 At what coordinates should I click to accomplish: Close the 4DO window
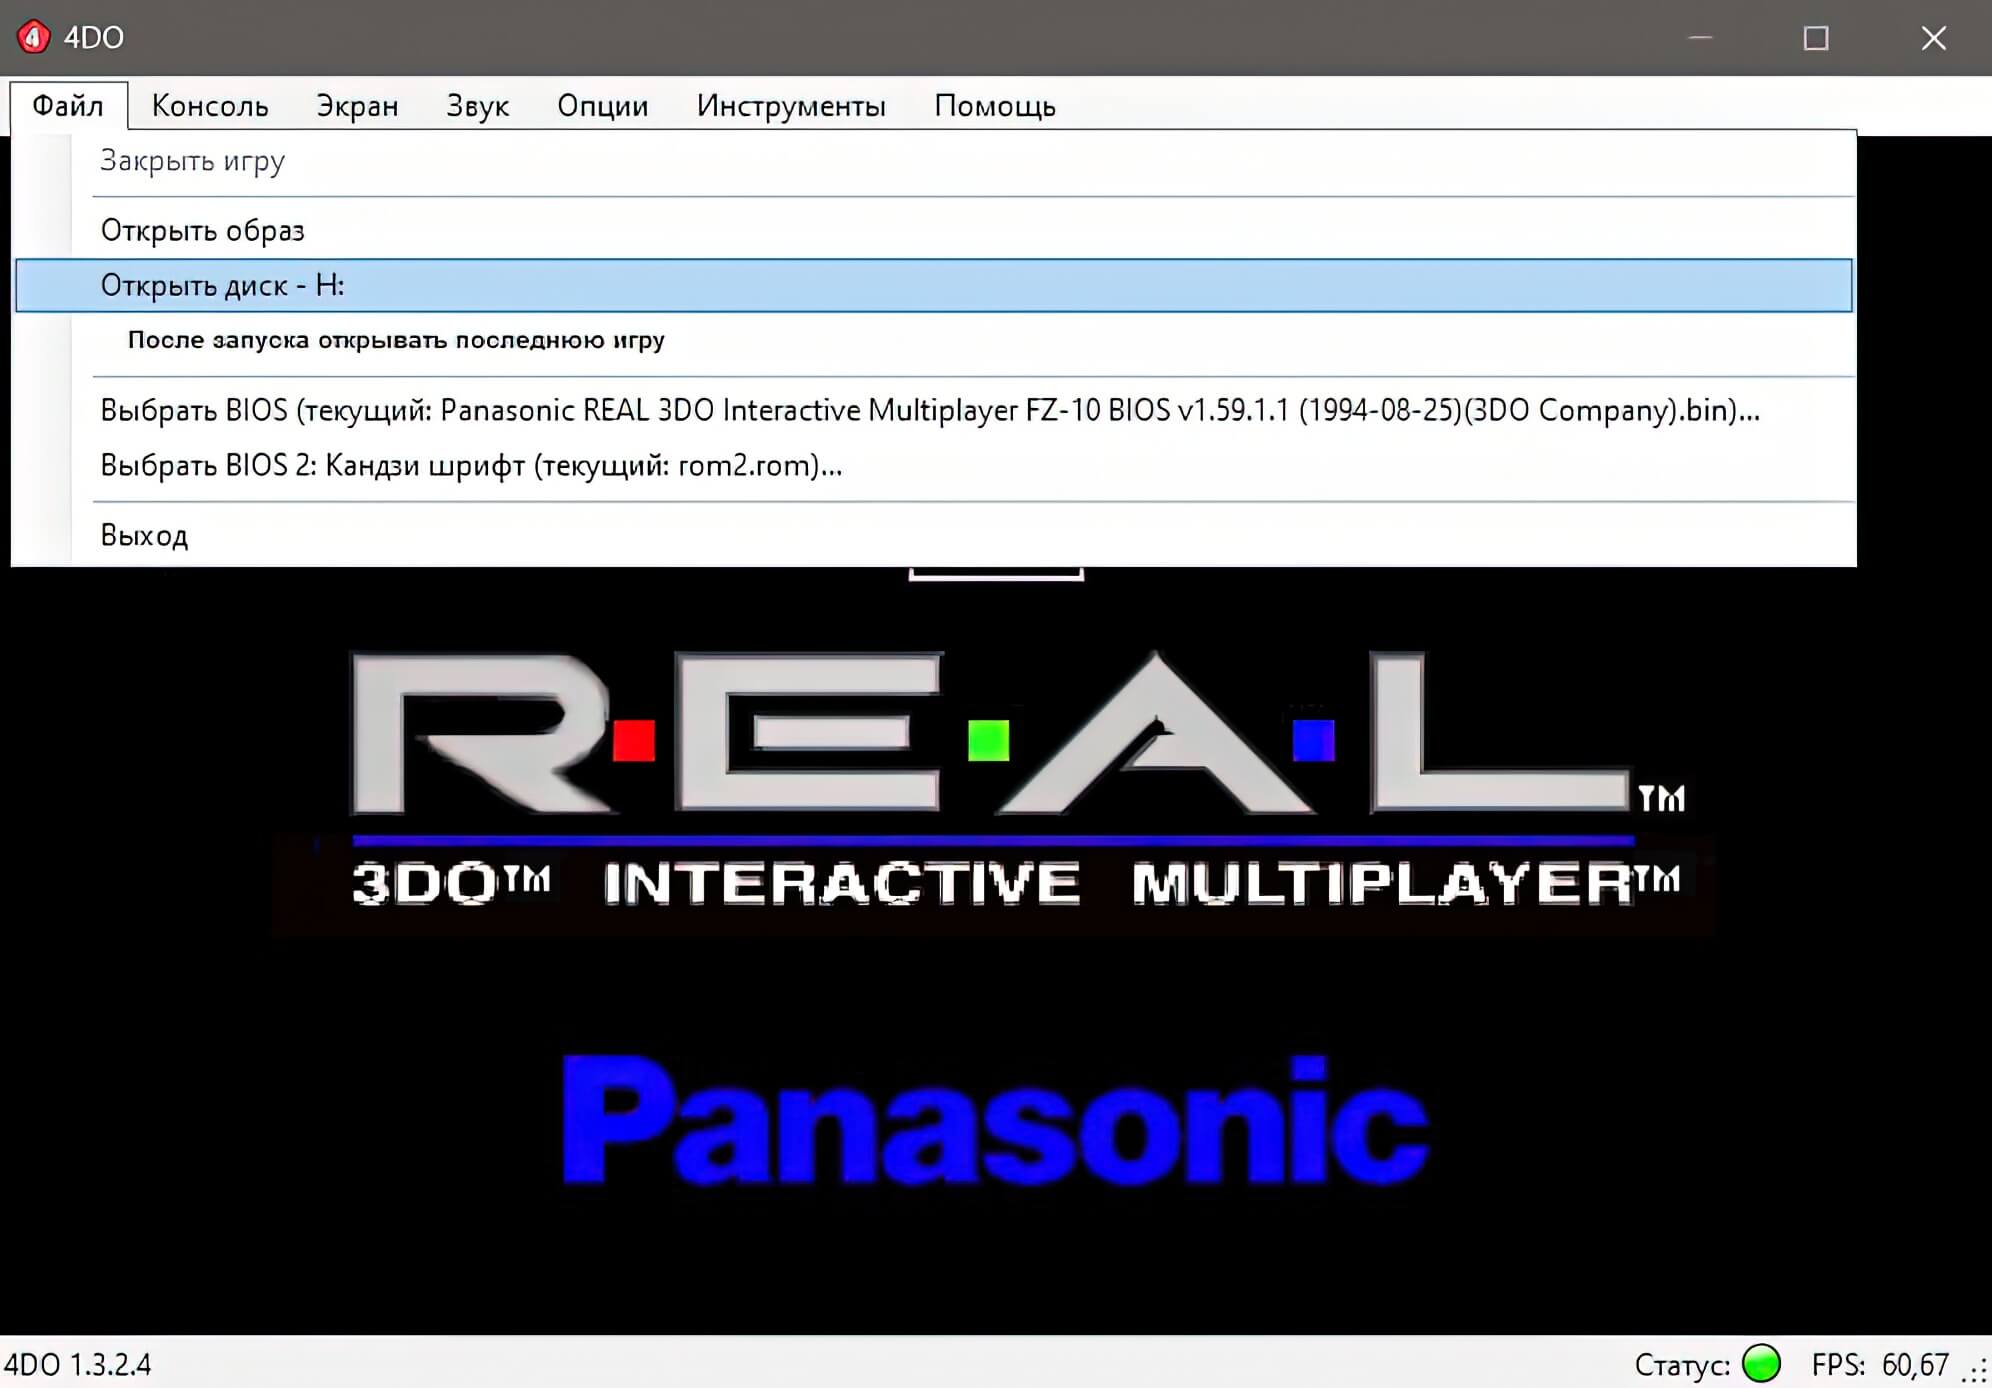1934,38
